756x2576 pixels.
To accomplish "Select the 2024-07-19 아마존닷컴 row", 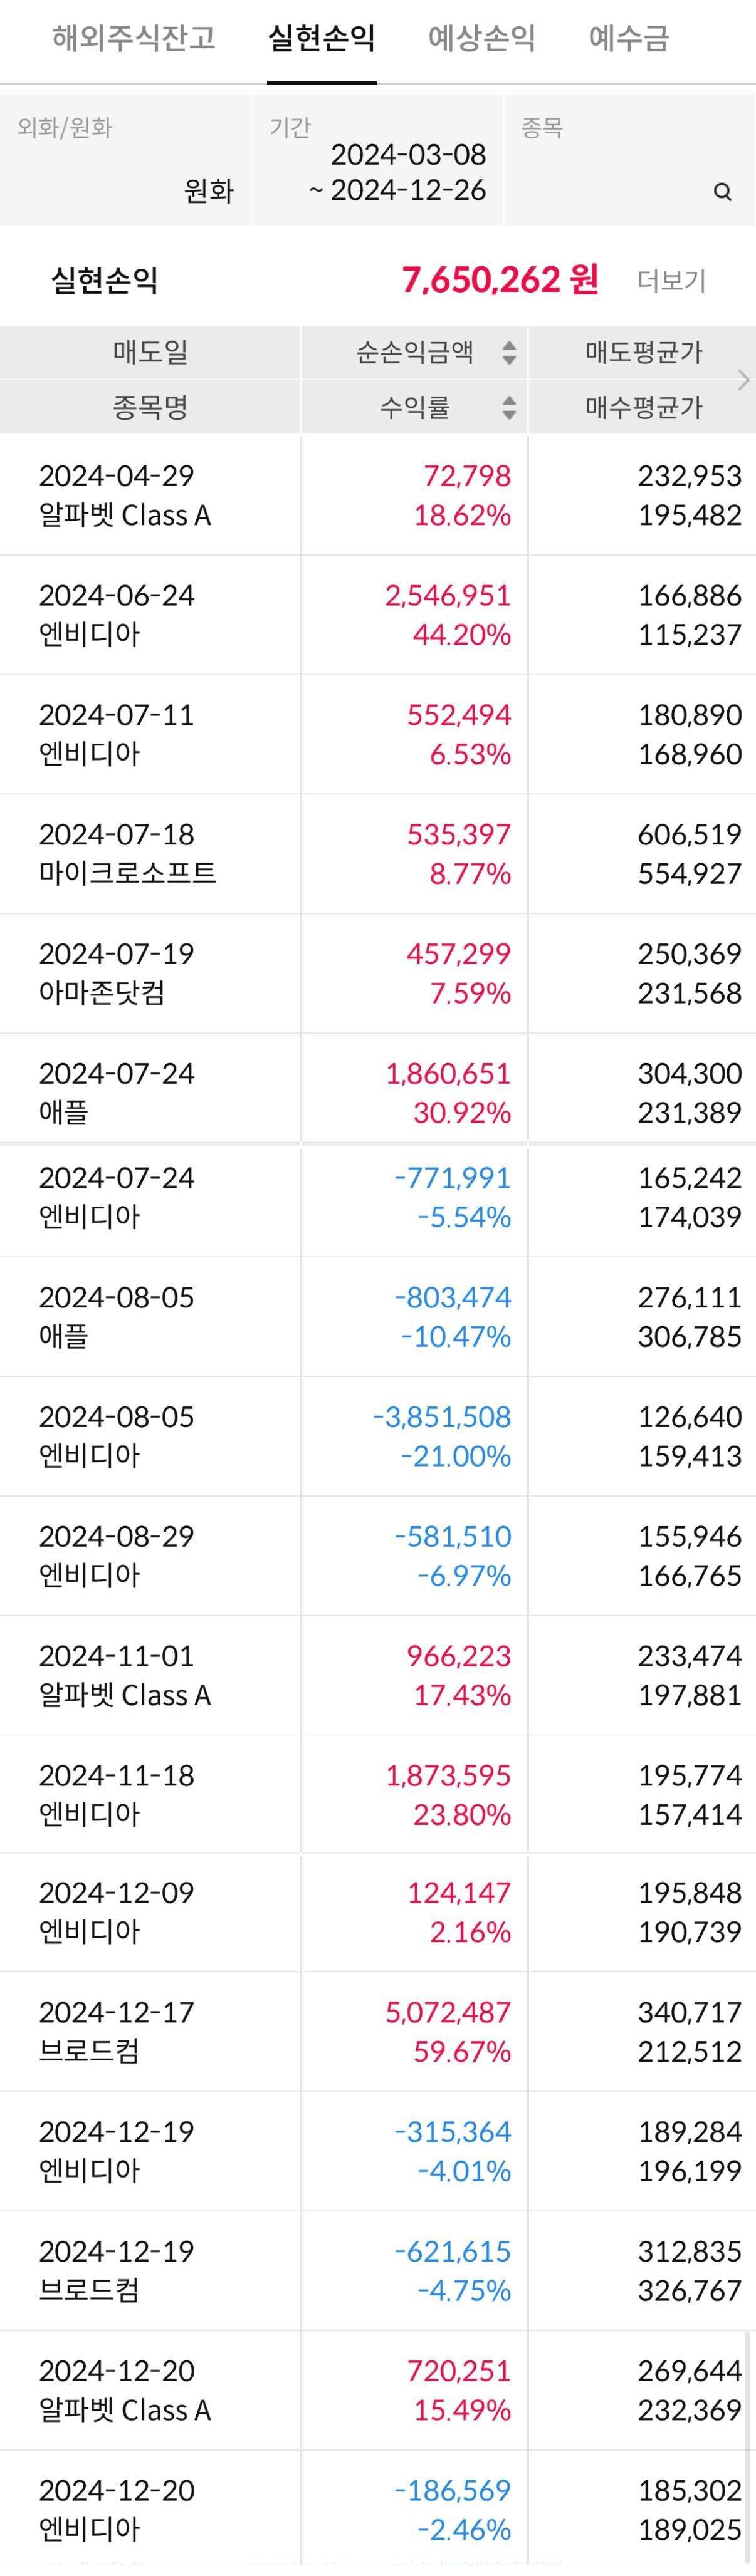I will click(x=378, y=973).
